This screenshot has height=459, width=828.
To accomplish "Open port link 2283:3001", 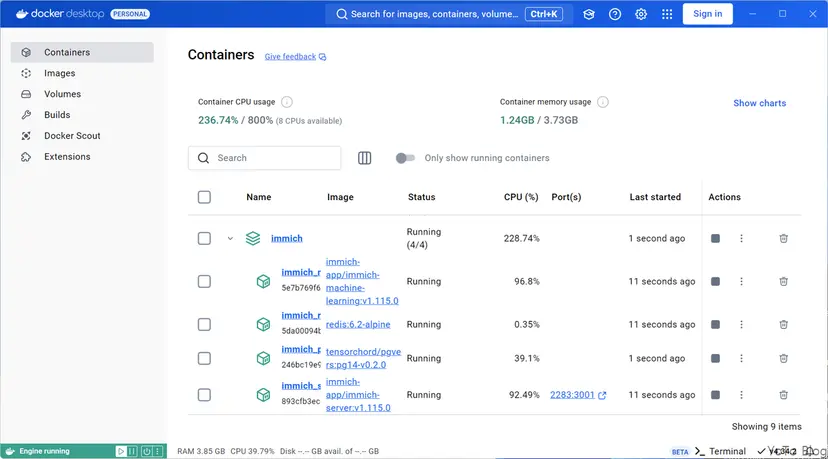I will tap(578, 395).
